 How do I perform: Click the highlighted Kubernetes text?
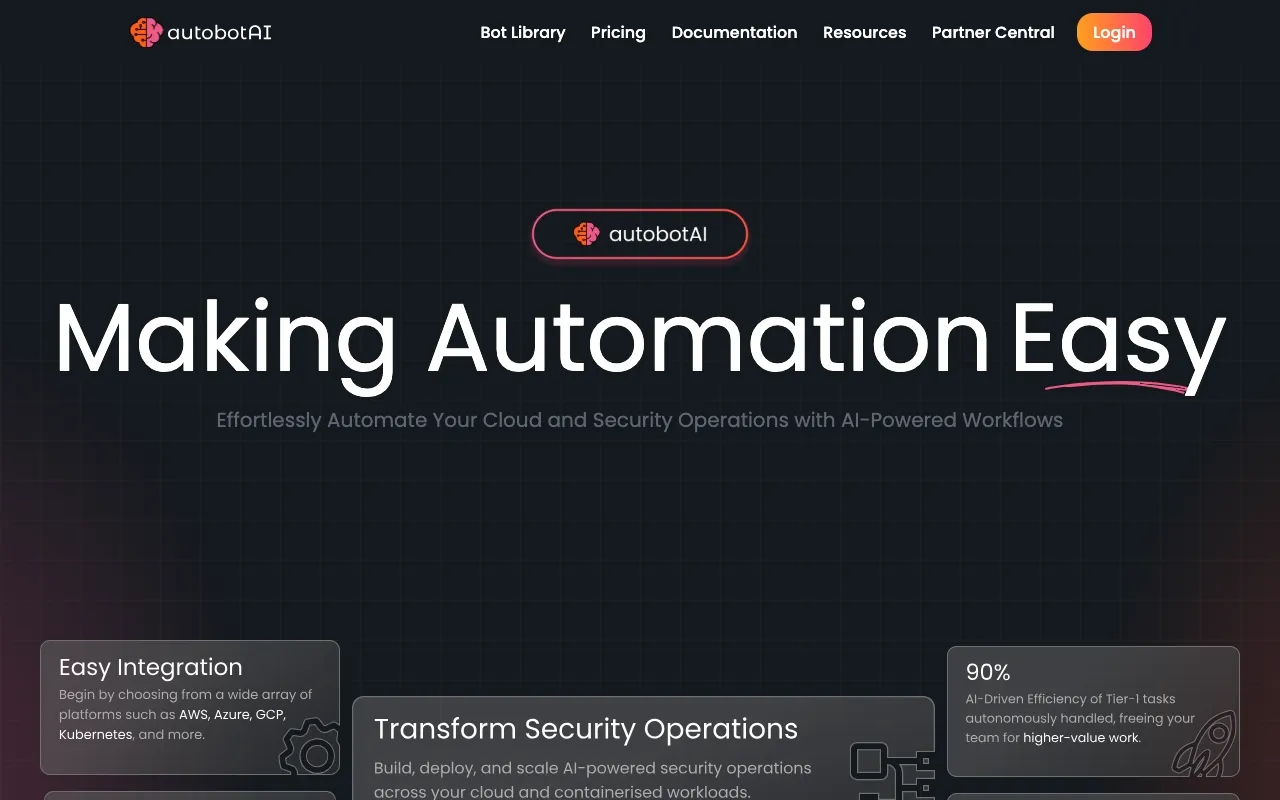coord(95,734)
